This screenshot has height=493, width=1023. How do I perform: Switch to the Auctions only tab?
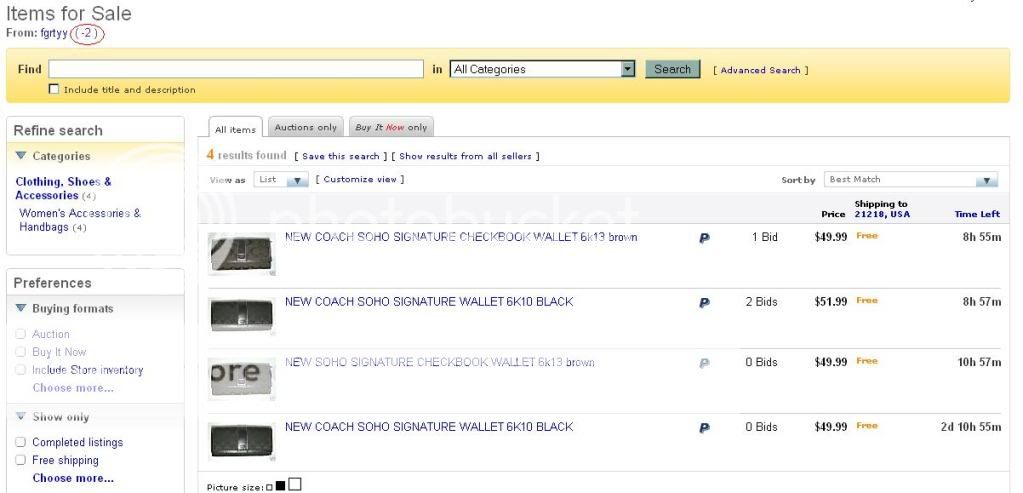[x=306, y=127]
